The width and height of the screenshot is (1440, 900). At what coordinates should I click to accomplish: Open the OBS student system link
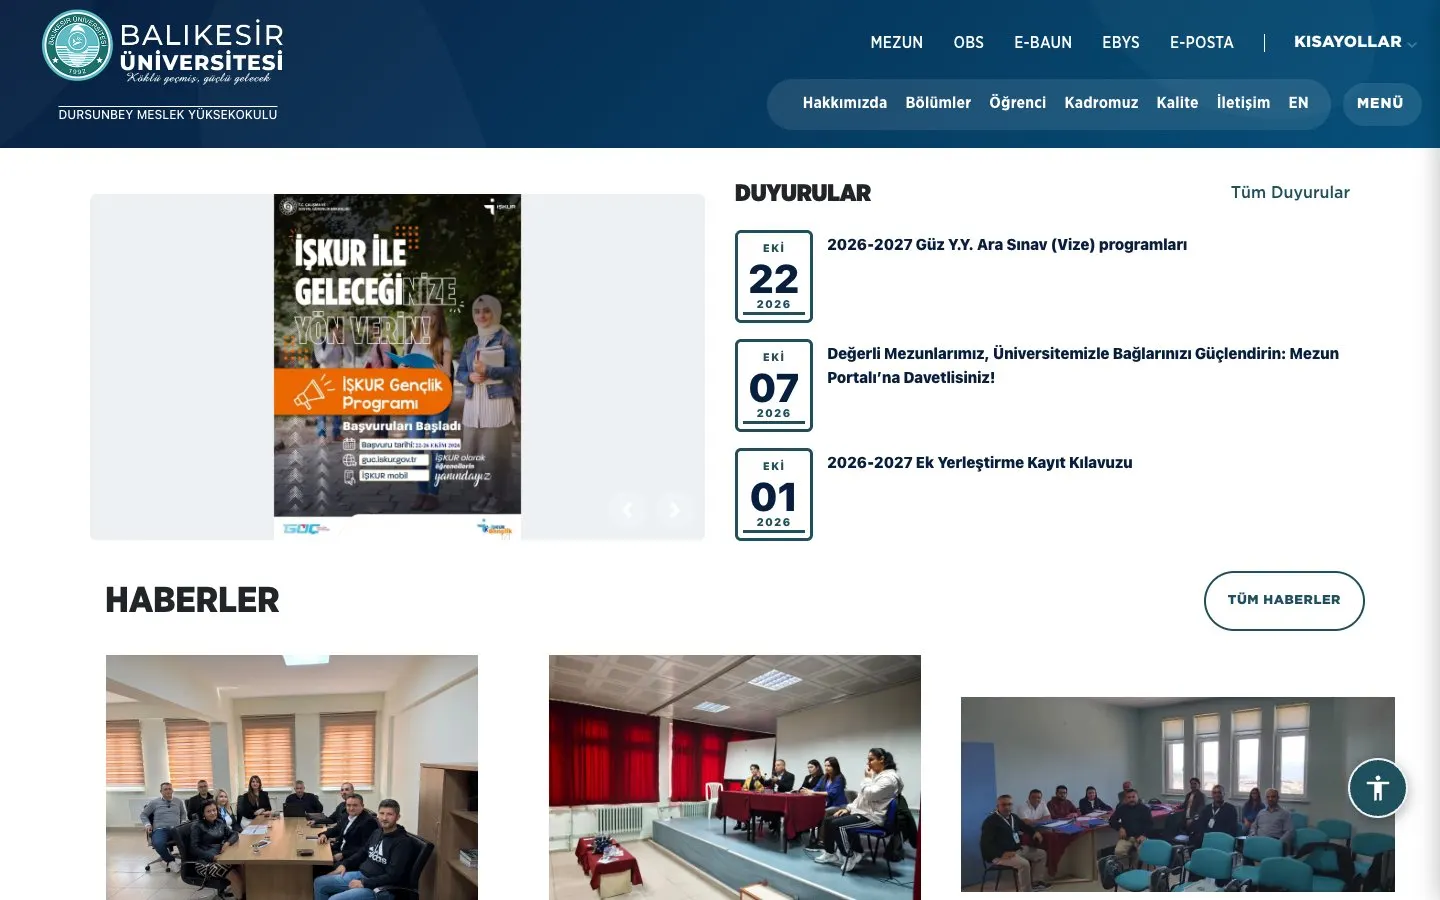[x=969, y=43]
